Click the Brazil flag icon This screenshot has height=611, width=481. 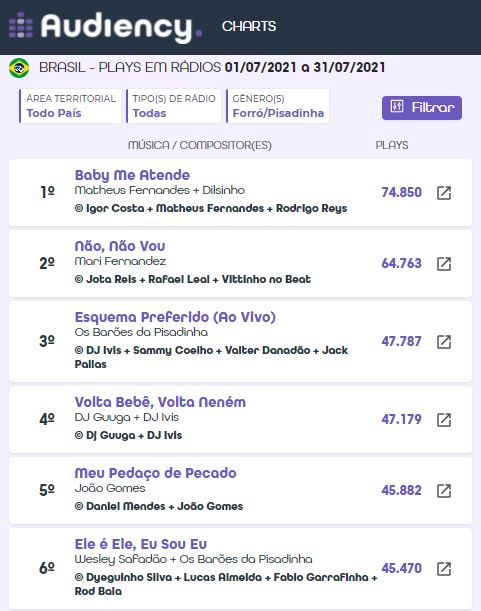point(19,68)
